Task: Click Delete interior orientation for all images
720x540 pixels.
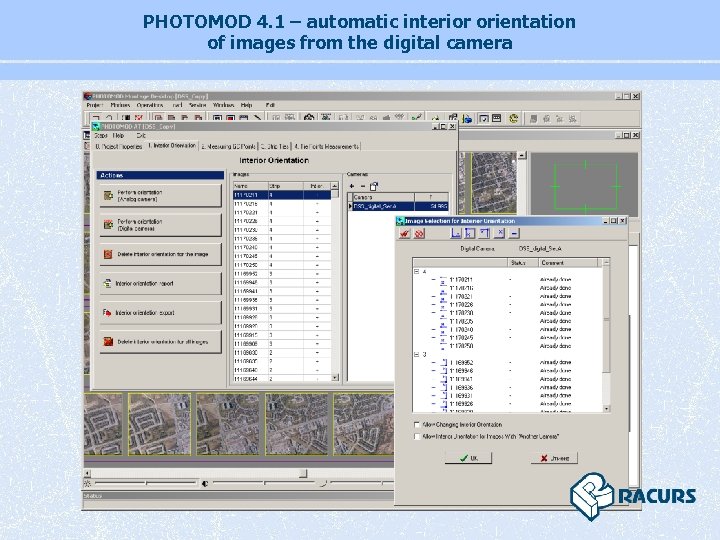Action: (160, 341)
